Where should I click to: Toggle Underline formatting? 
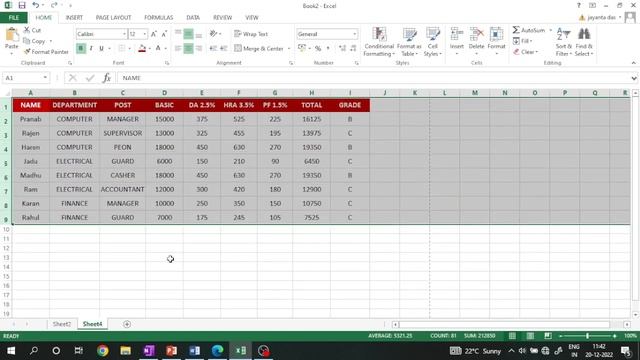coord(101,49)
